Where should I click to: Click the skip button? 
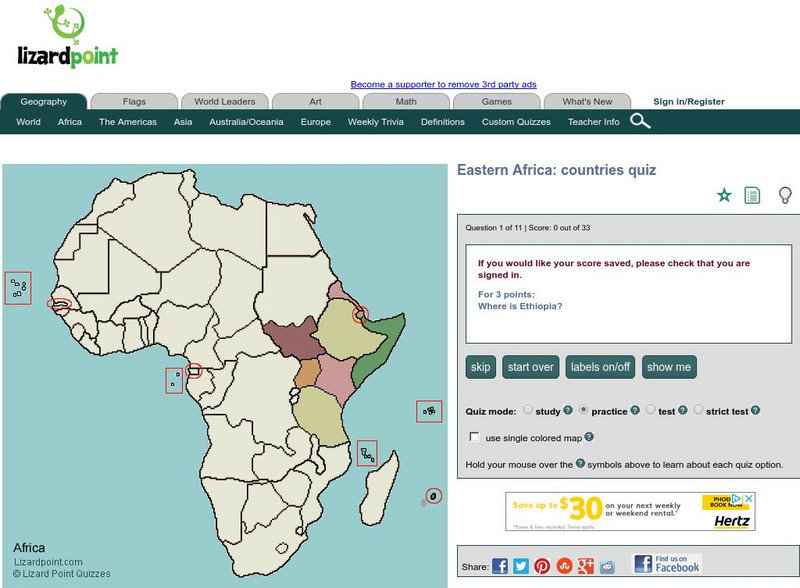481,367
